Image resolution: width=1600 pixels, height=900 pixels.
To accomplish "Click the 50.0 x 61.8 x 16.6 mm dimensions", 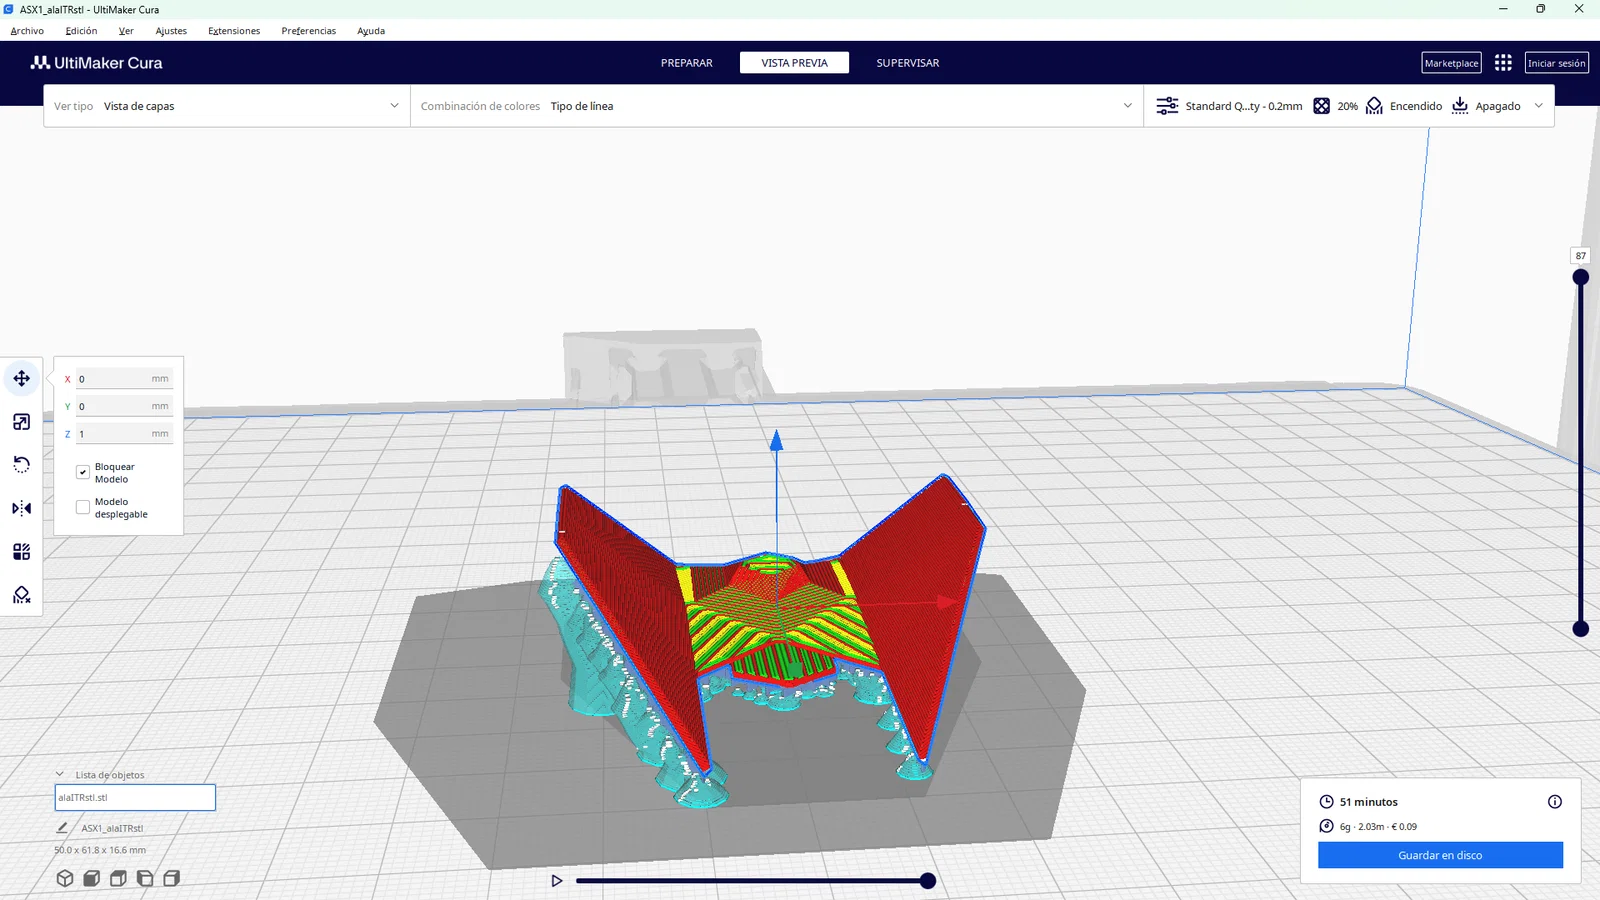I will (100, 850).
